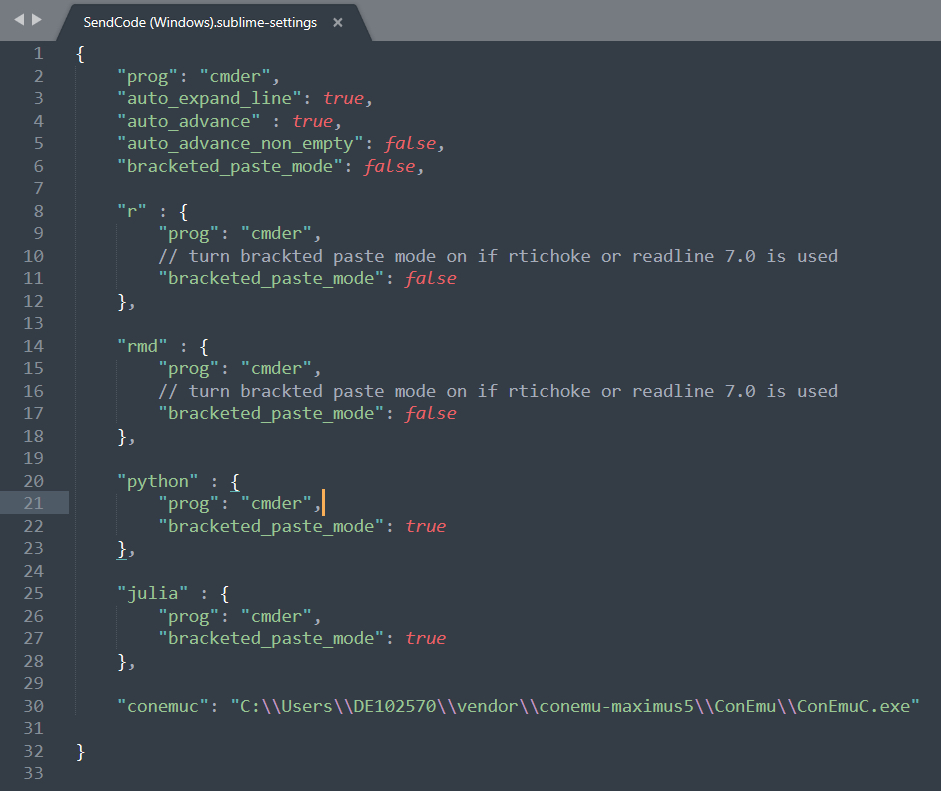Close the SendCode settings tab

pos(338,22)
